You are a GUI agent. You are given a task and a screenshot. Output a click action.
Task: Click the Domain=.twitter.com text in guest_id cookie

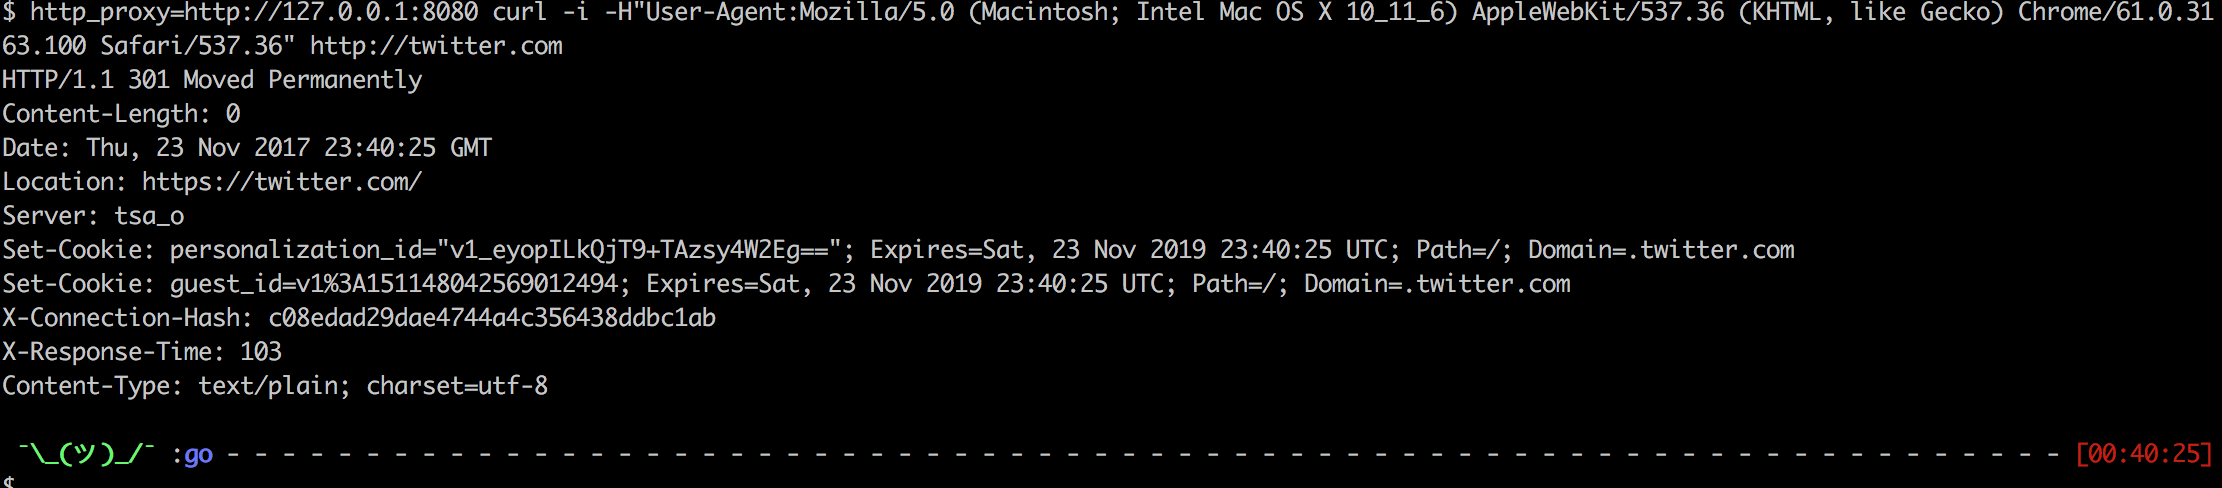1437,284
